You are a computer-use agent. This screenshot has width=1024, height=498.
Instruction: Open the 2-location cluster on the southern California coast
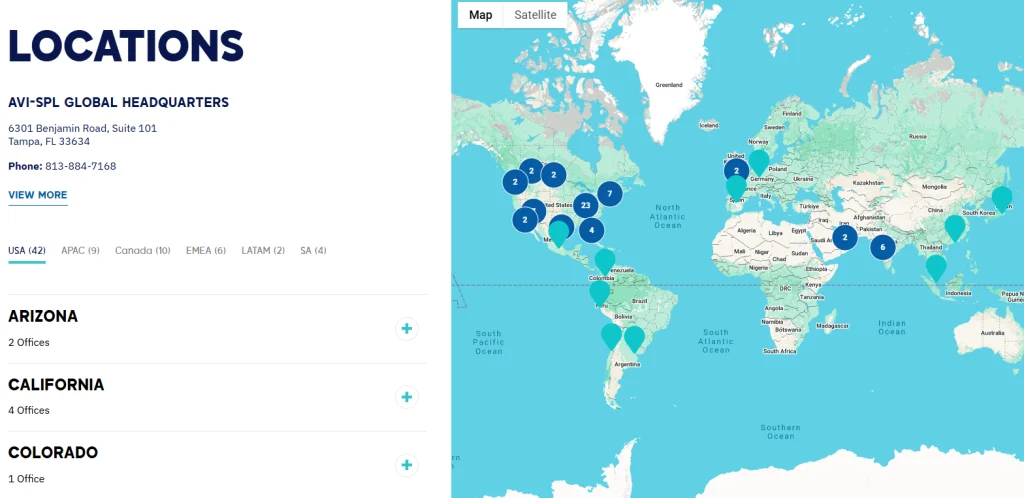[525, 220]
